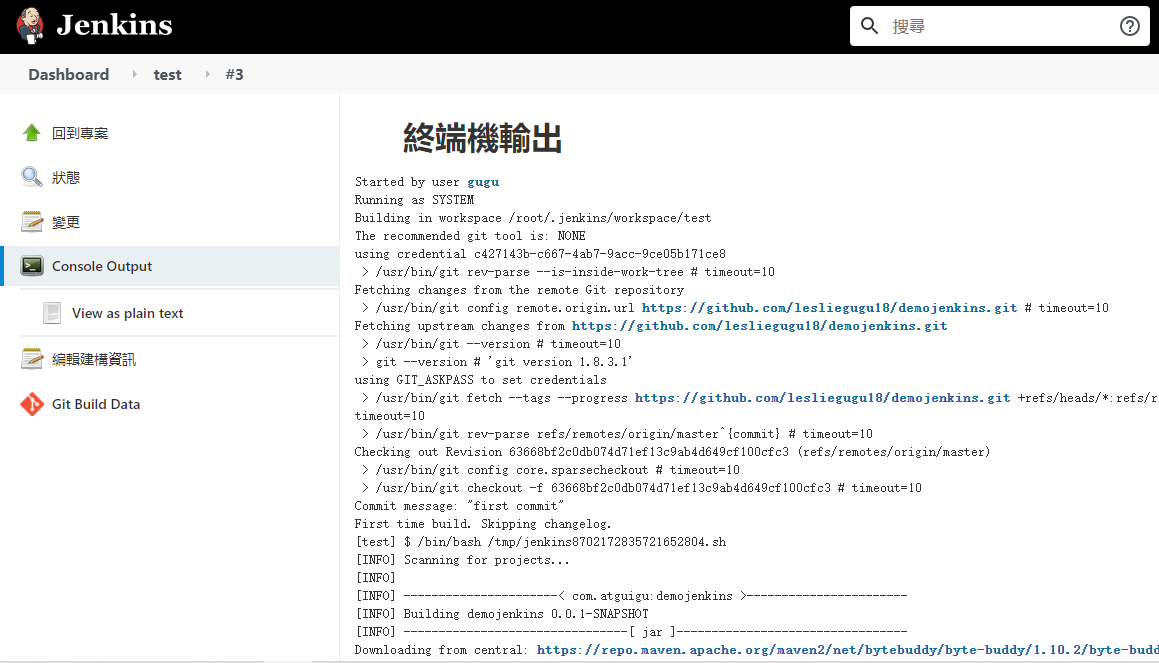
Task: Open build #3 breadcrumb
Action: click(234, 75)
